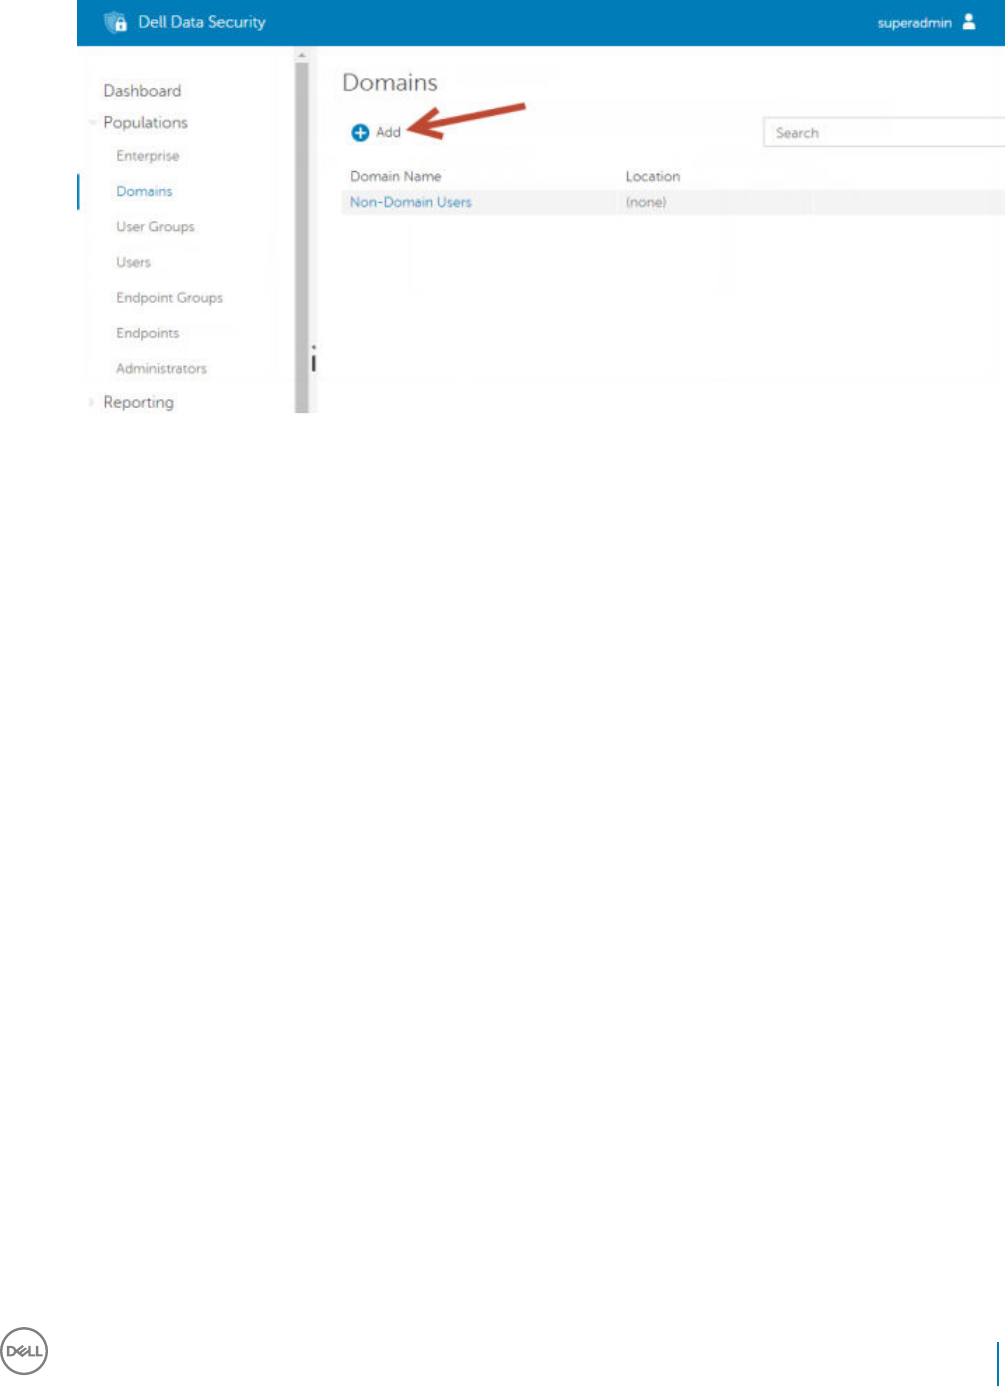
Task: Select Domains in the sidebar
Action: 144,191
